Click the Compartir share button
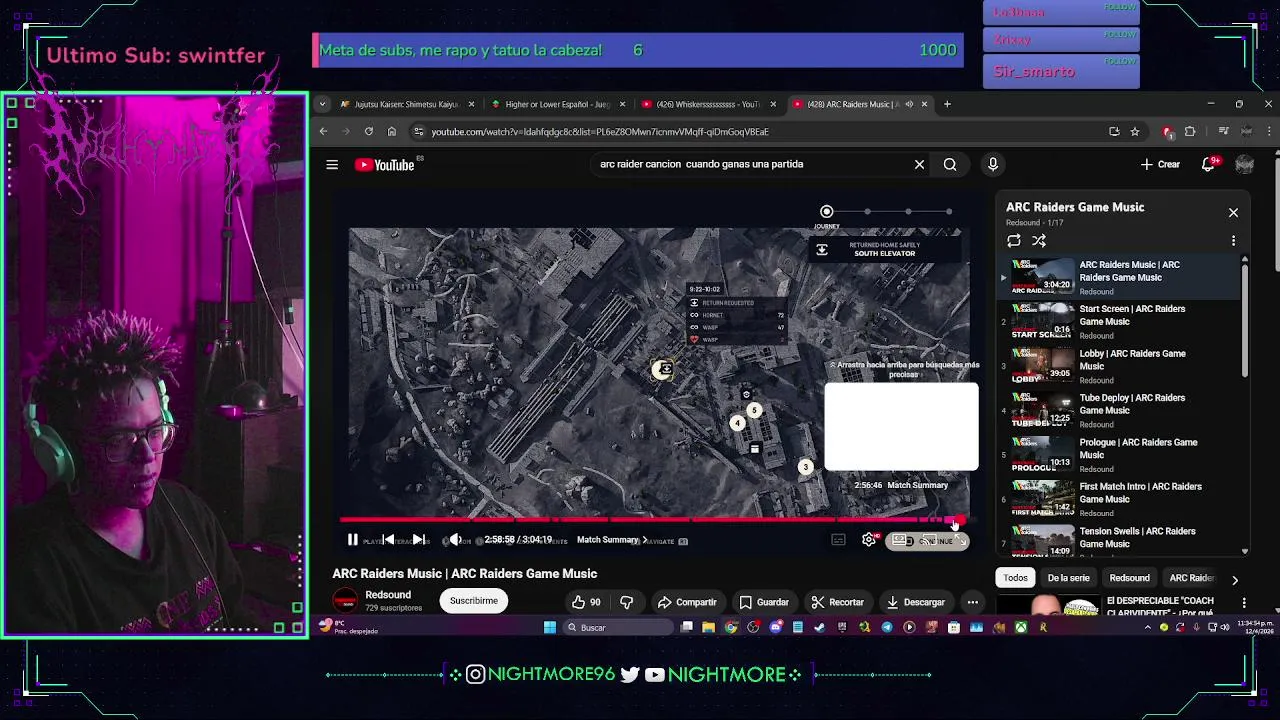The image size is (1280, 720). click(687, 602)
